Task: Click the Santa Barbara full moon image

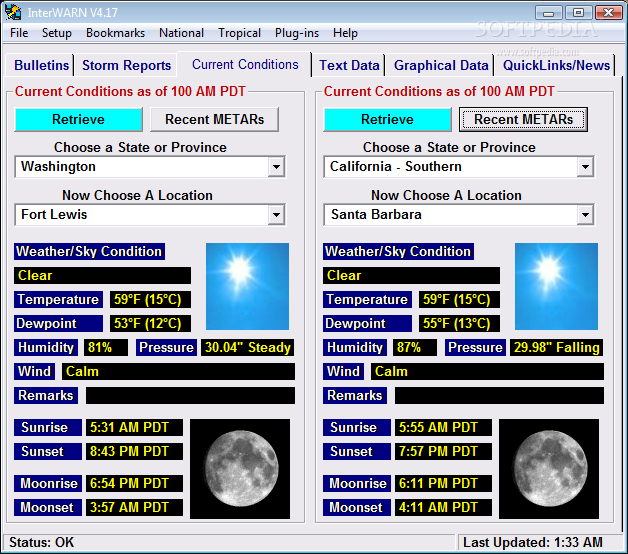Action: coord(549,469)
